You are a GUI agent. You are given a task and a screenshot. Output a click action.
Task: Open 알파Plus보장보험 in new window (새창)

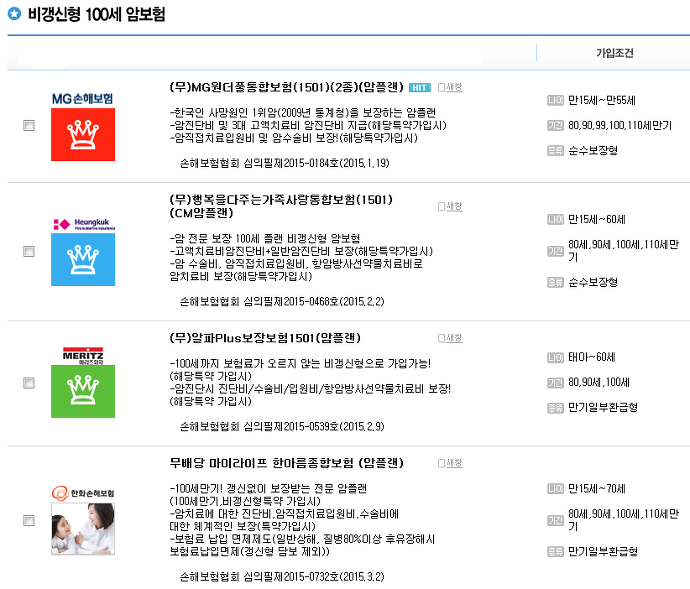[x=450, y=338]
